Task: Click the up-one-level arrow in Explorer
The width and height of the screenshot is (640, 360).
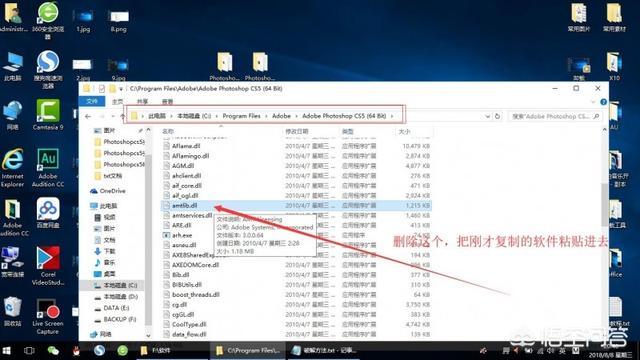Action: (122, 116)
